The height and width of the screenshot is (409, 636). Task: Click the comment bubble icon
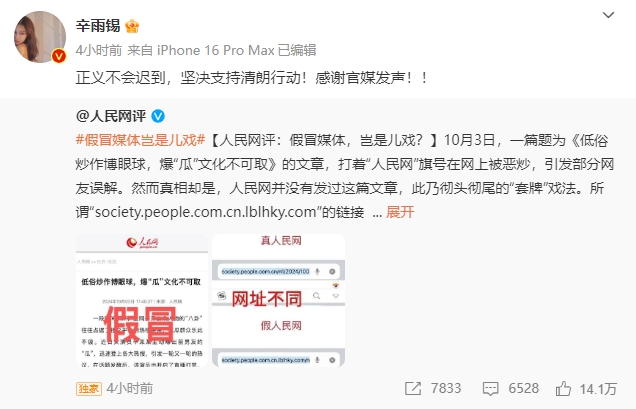pos(490,389)
